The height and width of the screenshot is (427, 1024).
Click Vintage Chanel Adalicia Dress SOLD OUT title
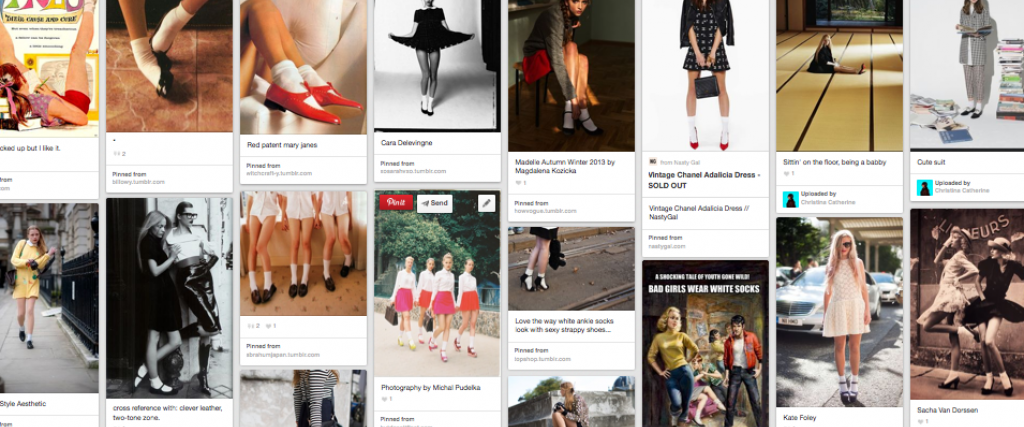(704, 180)
